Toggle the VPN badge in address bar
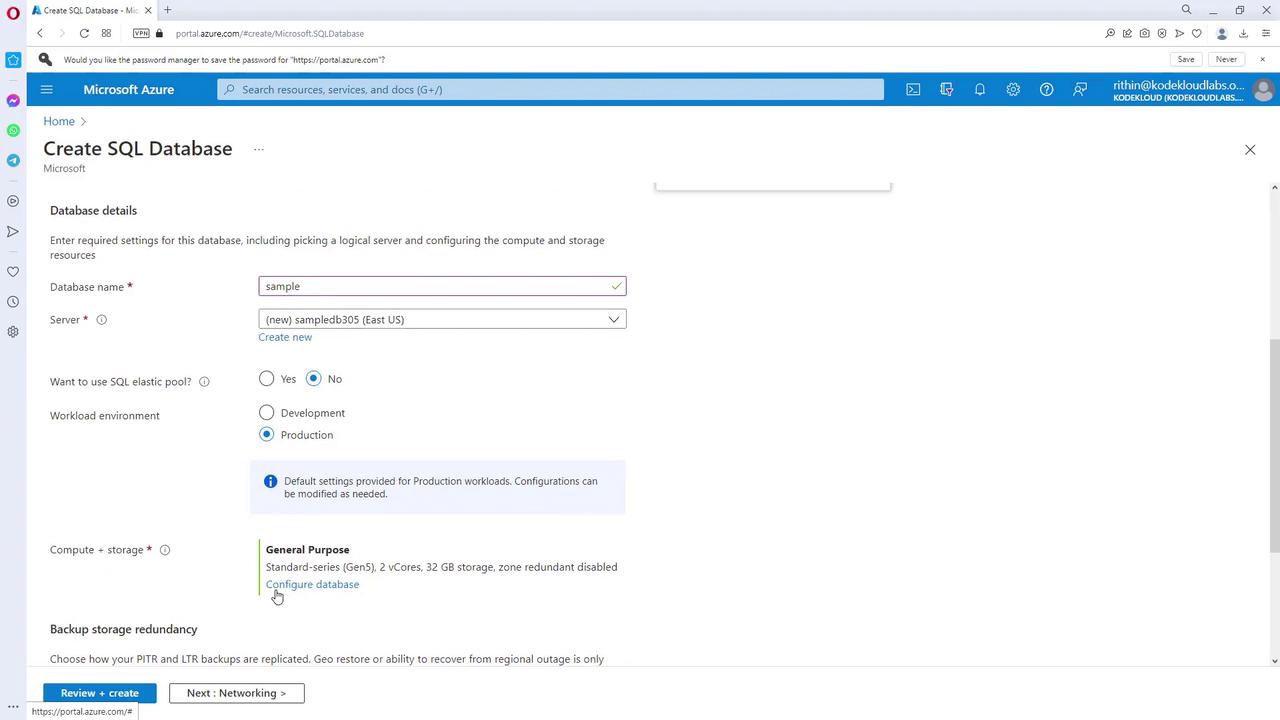 tap(141, 33)
